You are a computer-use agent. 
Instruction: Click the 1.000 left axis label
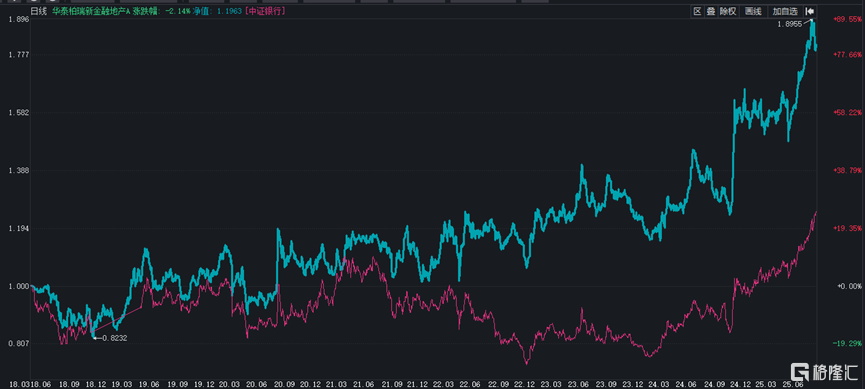pos(18,286)
